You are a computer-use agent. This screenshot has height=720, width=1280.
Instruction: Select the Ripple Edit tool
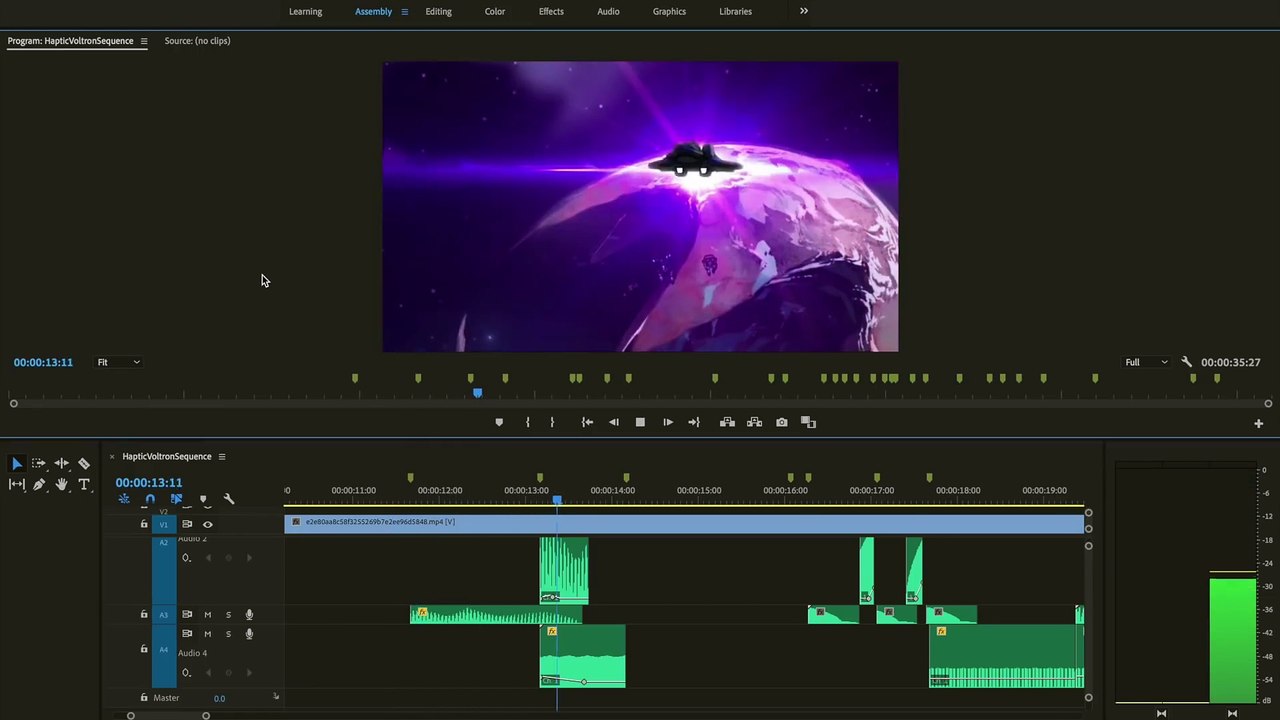coord(61,464)
